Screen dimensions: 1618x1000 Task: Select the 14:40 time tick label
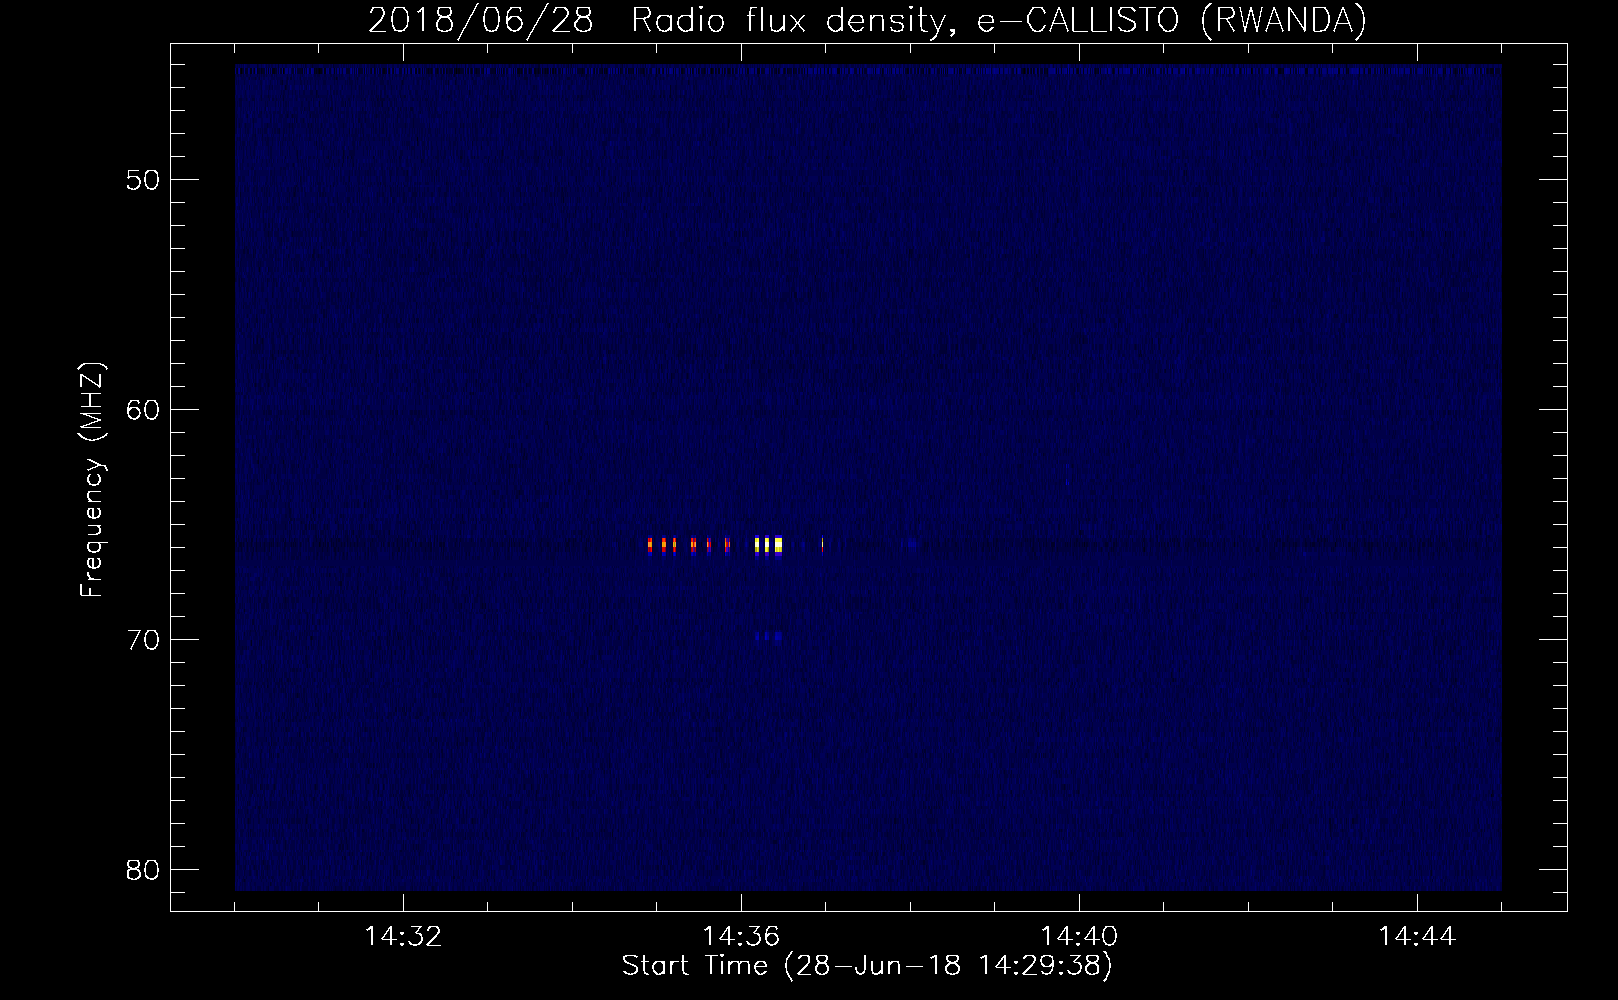pyautogui.click(x=1079, y=937)
